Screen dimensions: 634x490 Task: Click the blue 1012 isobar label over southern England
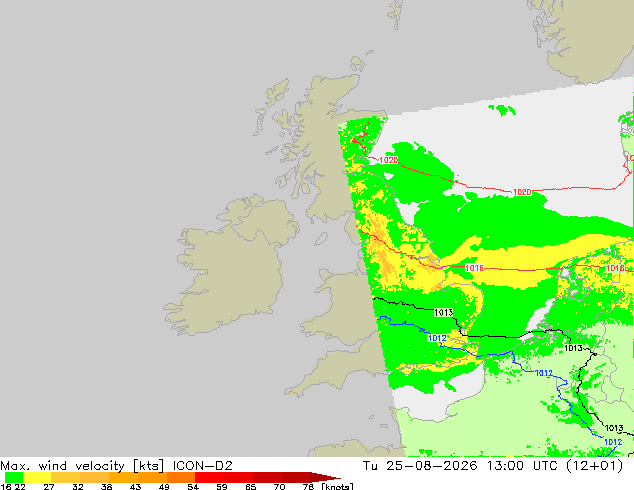coord(437,338)
